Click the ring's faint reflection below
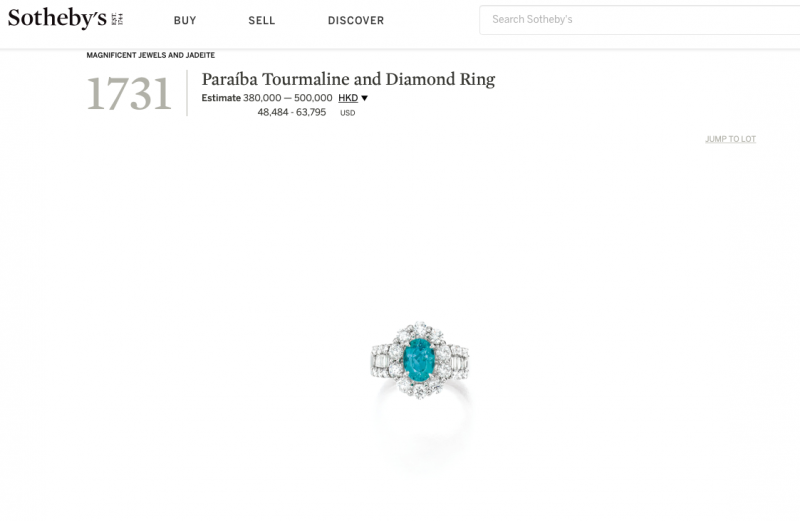The height and width of the screenshot is (521, 800). click(x=421, y=429)
